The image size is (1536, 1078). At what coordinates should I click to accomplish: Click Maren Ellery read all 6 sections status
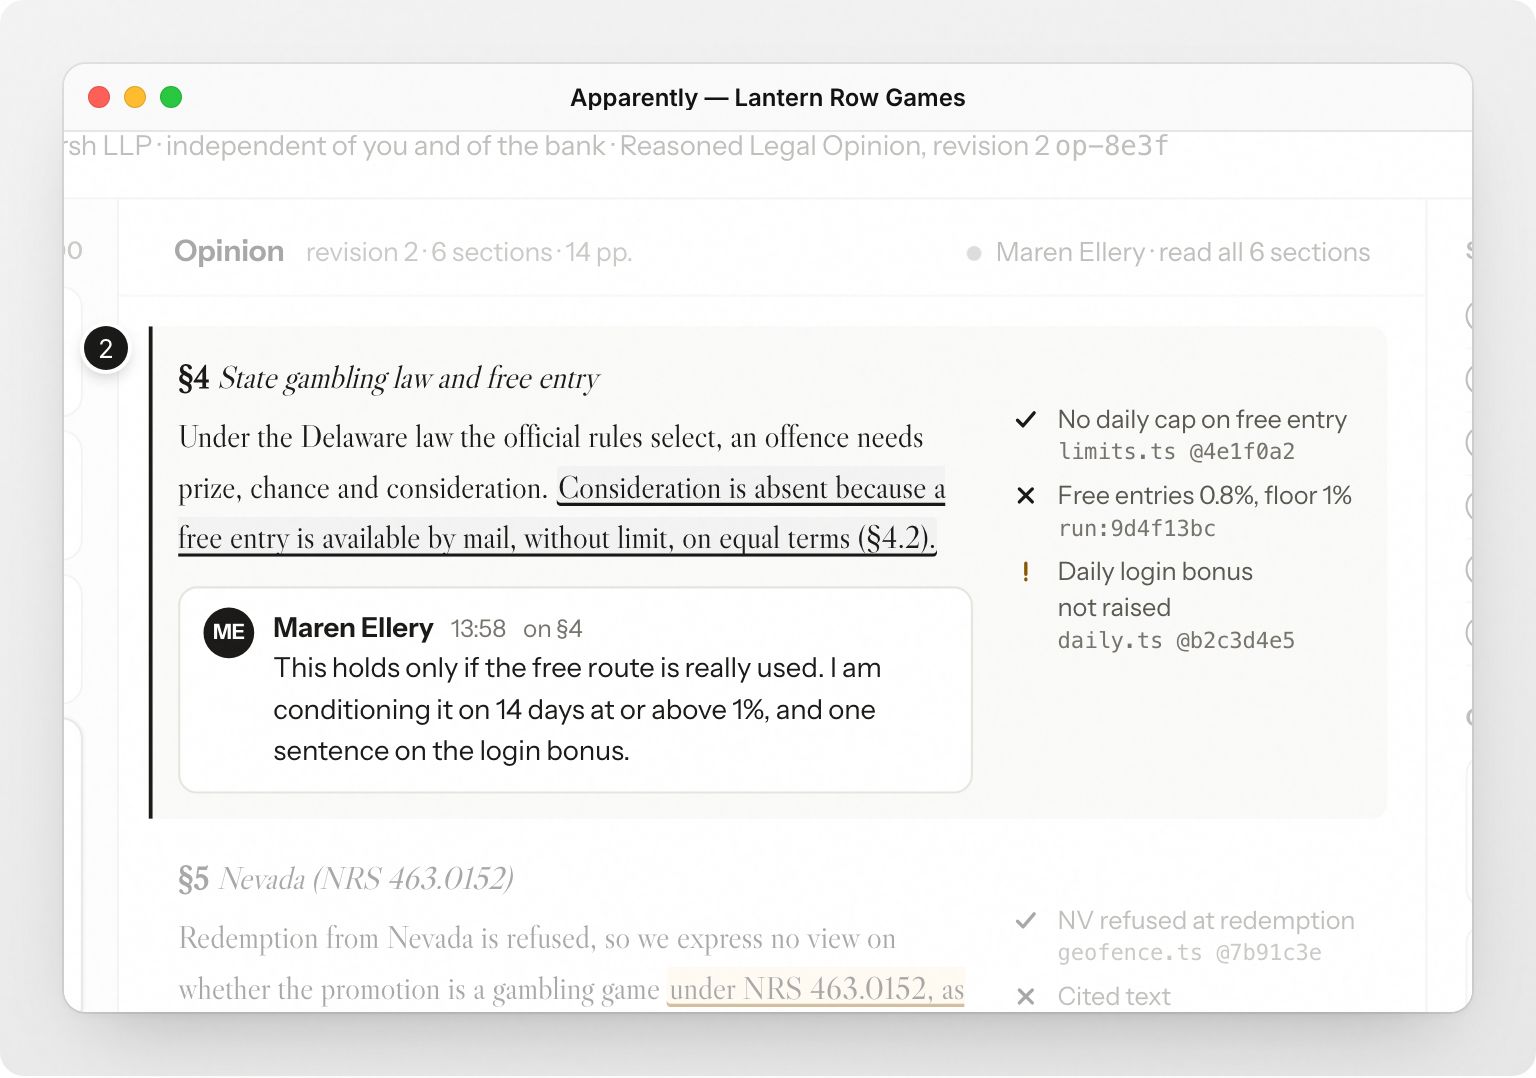1183,253
